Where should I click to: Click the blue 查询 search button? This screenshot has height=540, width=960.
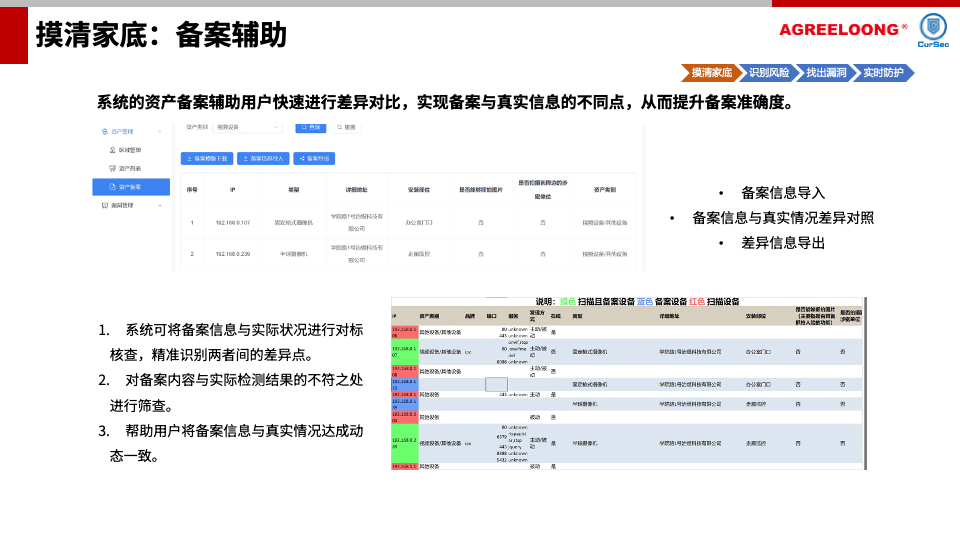point(310,127)
